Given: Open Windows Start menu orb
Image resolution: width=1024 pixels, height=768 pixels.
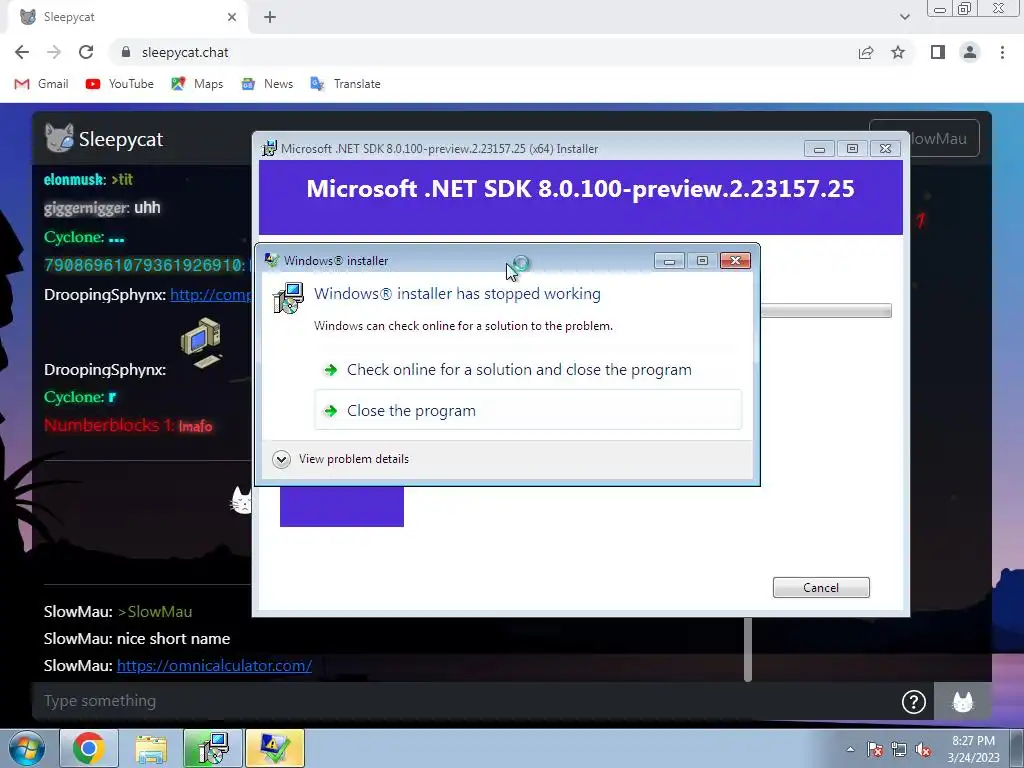Looking at the screenshot, I should [x=27, y=748].
